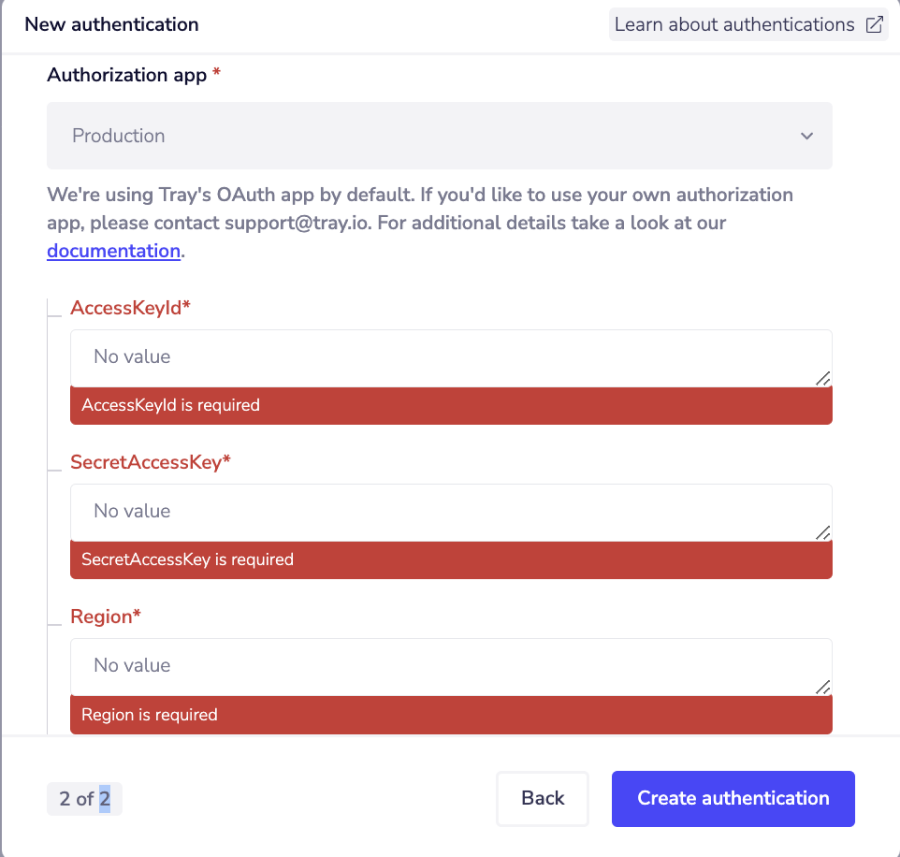Click the chevron on the Authorization app selector

[806, 136]
